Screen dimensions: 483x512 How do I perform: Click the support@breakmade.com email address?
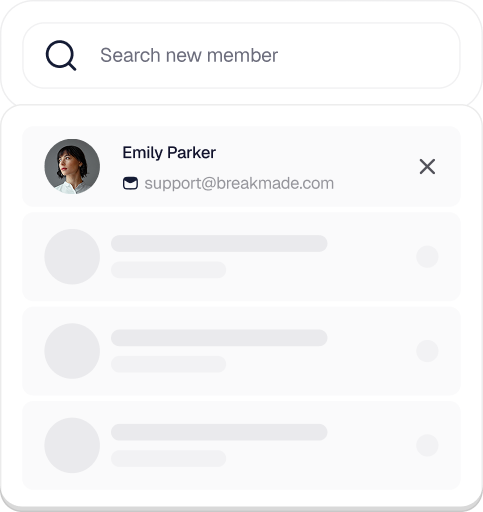pos(239,183)
